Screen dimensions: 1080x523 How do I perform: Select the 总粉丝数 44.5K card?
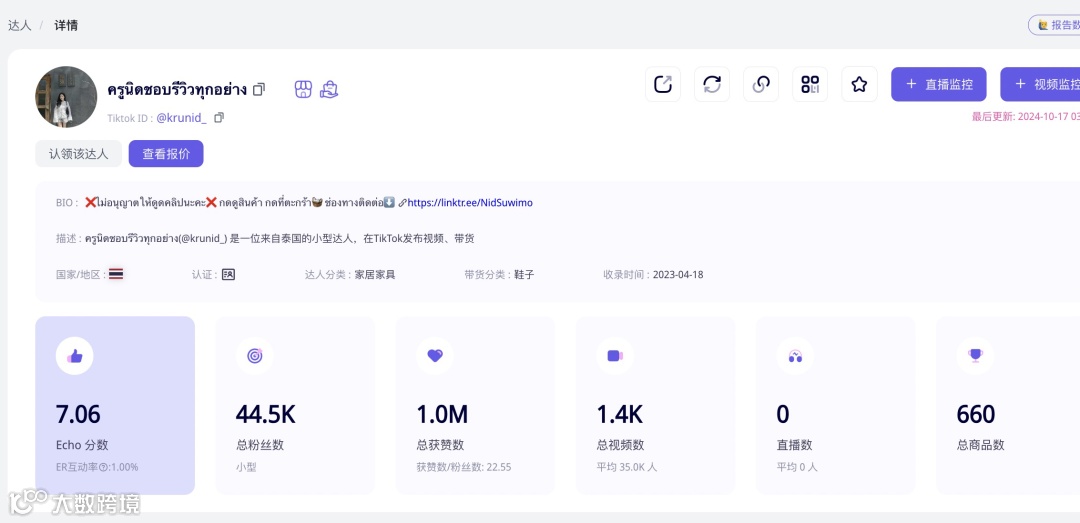295,405
